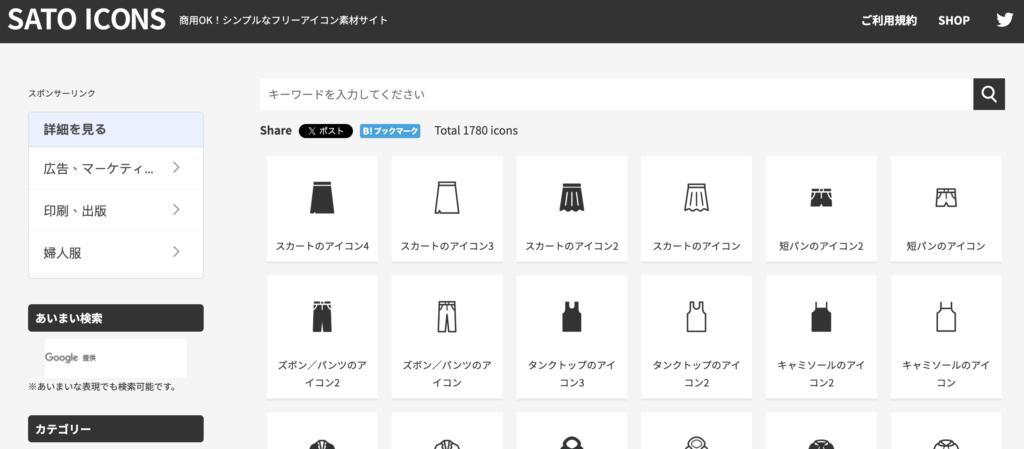Click the スポンサーリンク label
This screenshot has width=1024, height=449.
pyautogui.click(x=61, y=93)
